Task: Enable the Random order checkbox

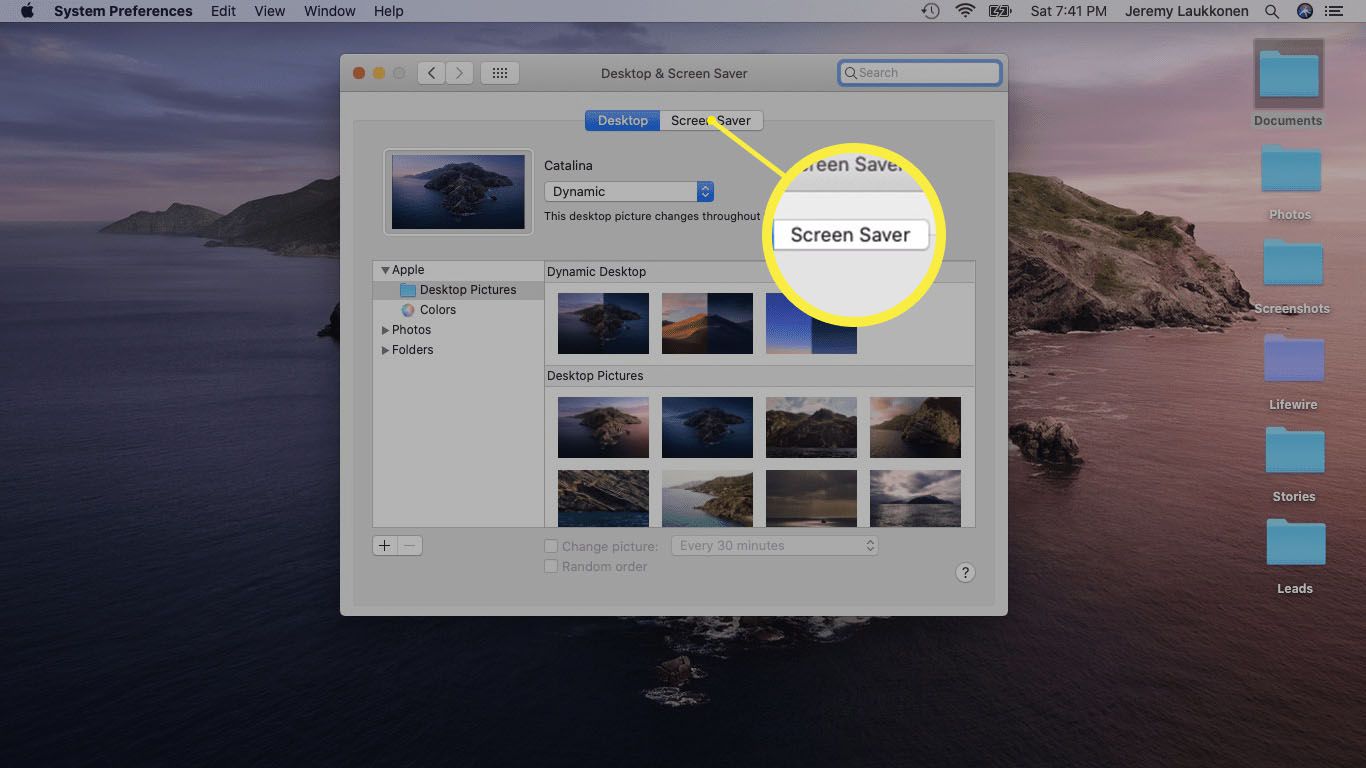Action: [551, 566]
